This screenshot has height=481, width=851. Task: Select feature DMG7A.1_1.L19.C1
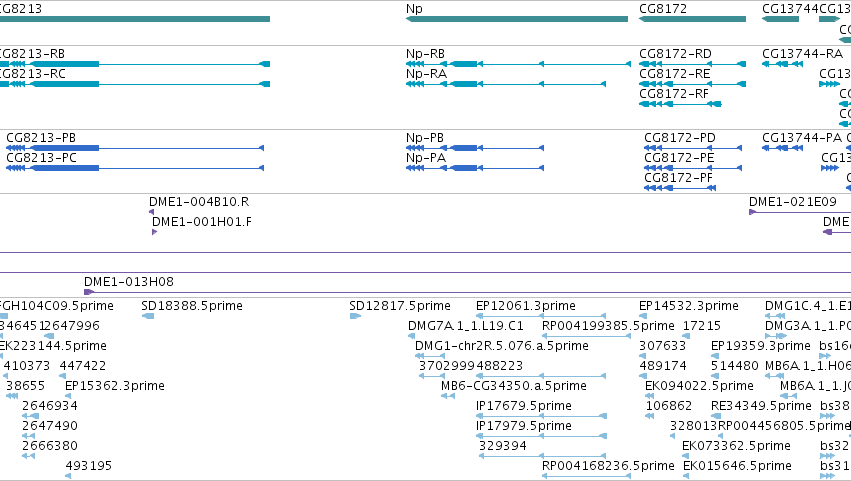(411, 336)
